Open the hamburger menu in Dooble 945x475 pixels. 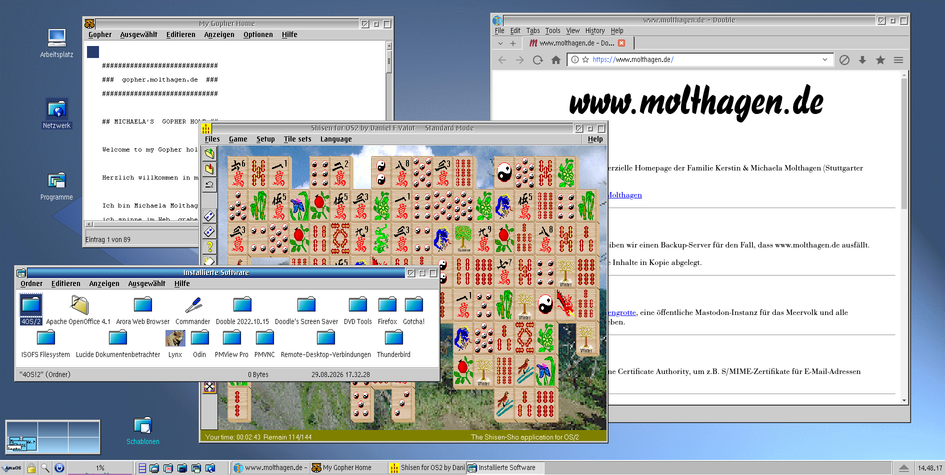pos(899,60)
